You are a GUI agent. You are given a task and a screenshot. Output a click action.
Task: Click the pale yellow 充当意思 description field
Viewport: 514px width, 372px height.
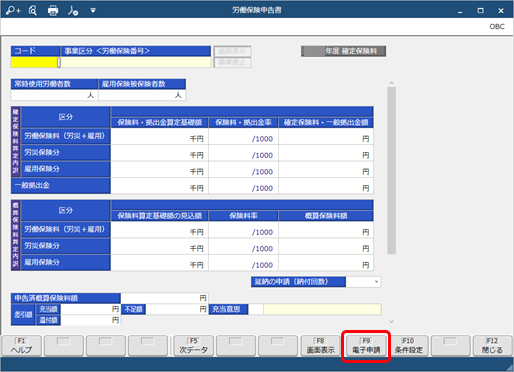tap(322, 309)
